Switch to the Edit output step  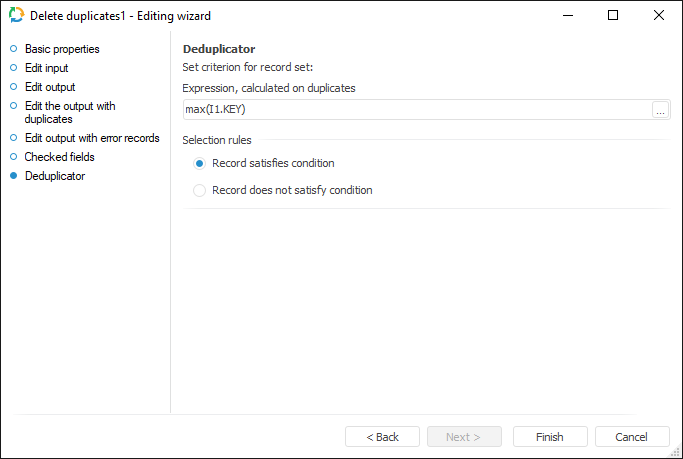[x=50, y=87]
